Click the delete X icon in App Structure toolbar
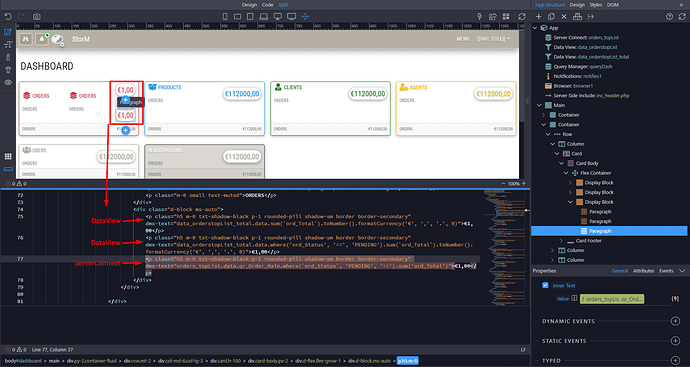This screenshot has width=690, height=367. pos(564,16)
